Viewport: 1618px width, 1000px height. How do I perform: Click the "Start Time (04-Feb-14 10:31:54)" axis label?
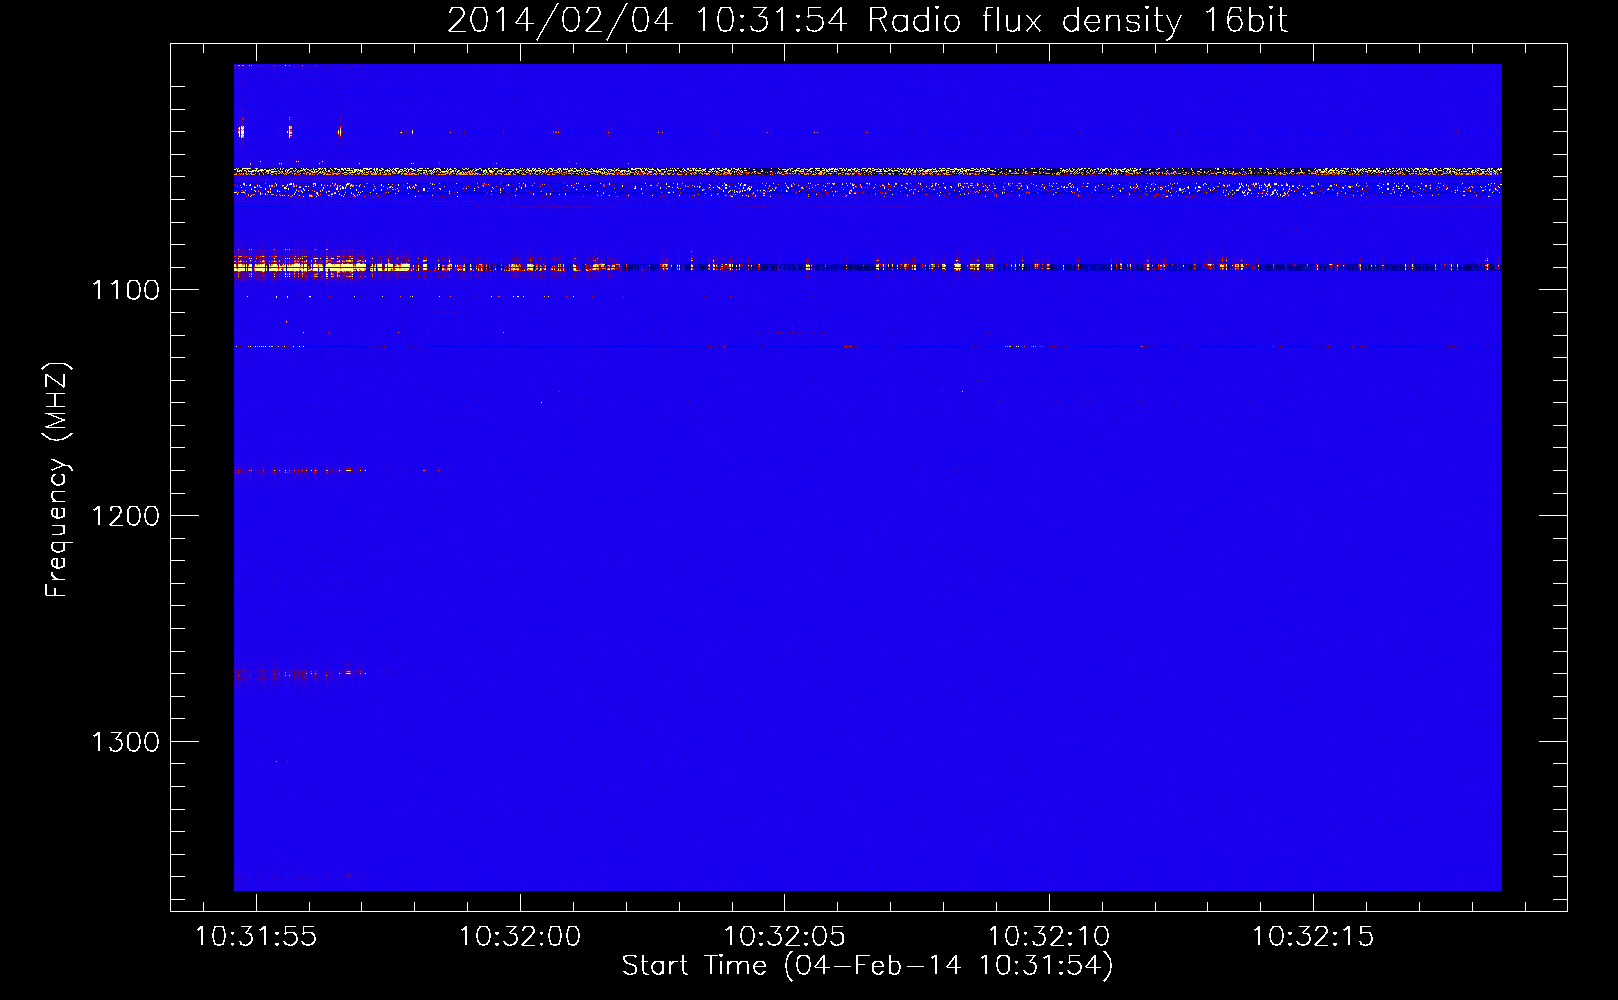[867, 966]
